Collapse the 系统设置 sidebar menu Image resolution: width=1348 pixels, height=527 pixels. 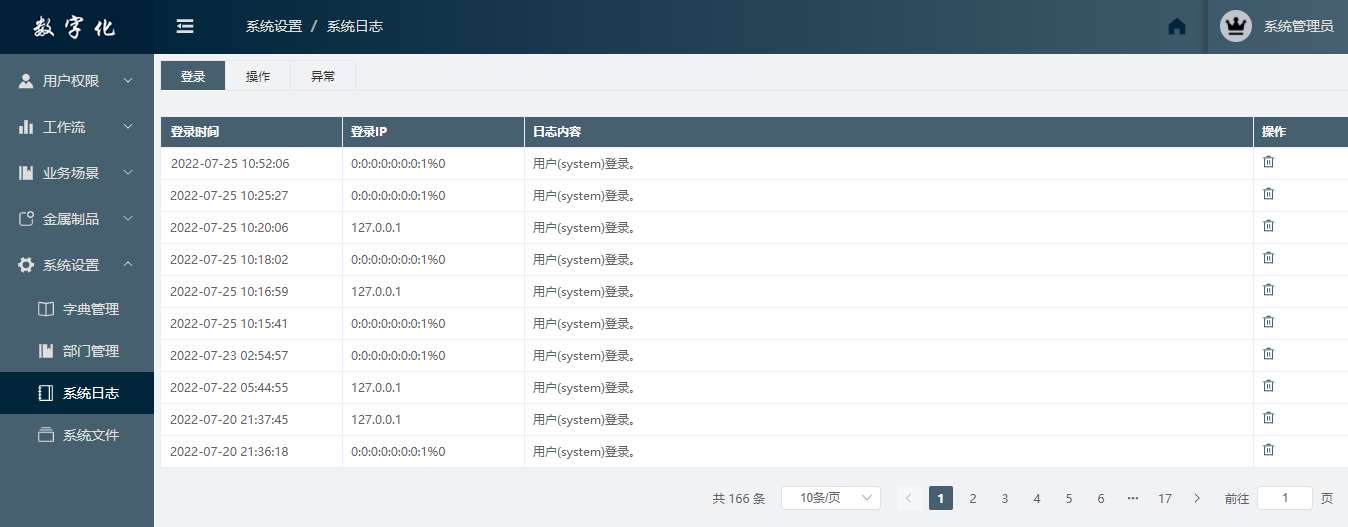point(77,265)
